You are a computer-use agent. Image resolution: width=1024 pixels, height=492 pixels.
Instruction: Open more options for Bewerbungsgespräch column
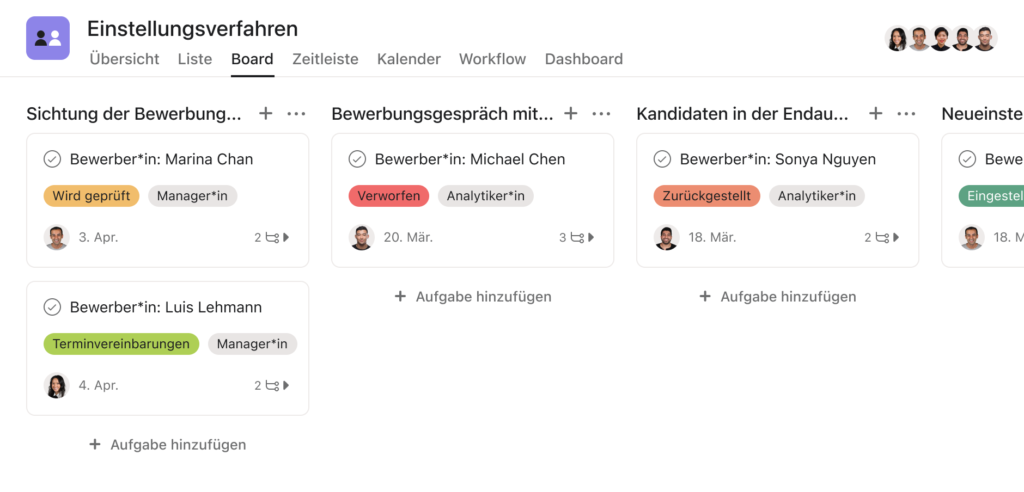point(601,114)
